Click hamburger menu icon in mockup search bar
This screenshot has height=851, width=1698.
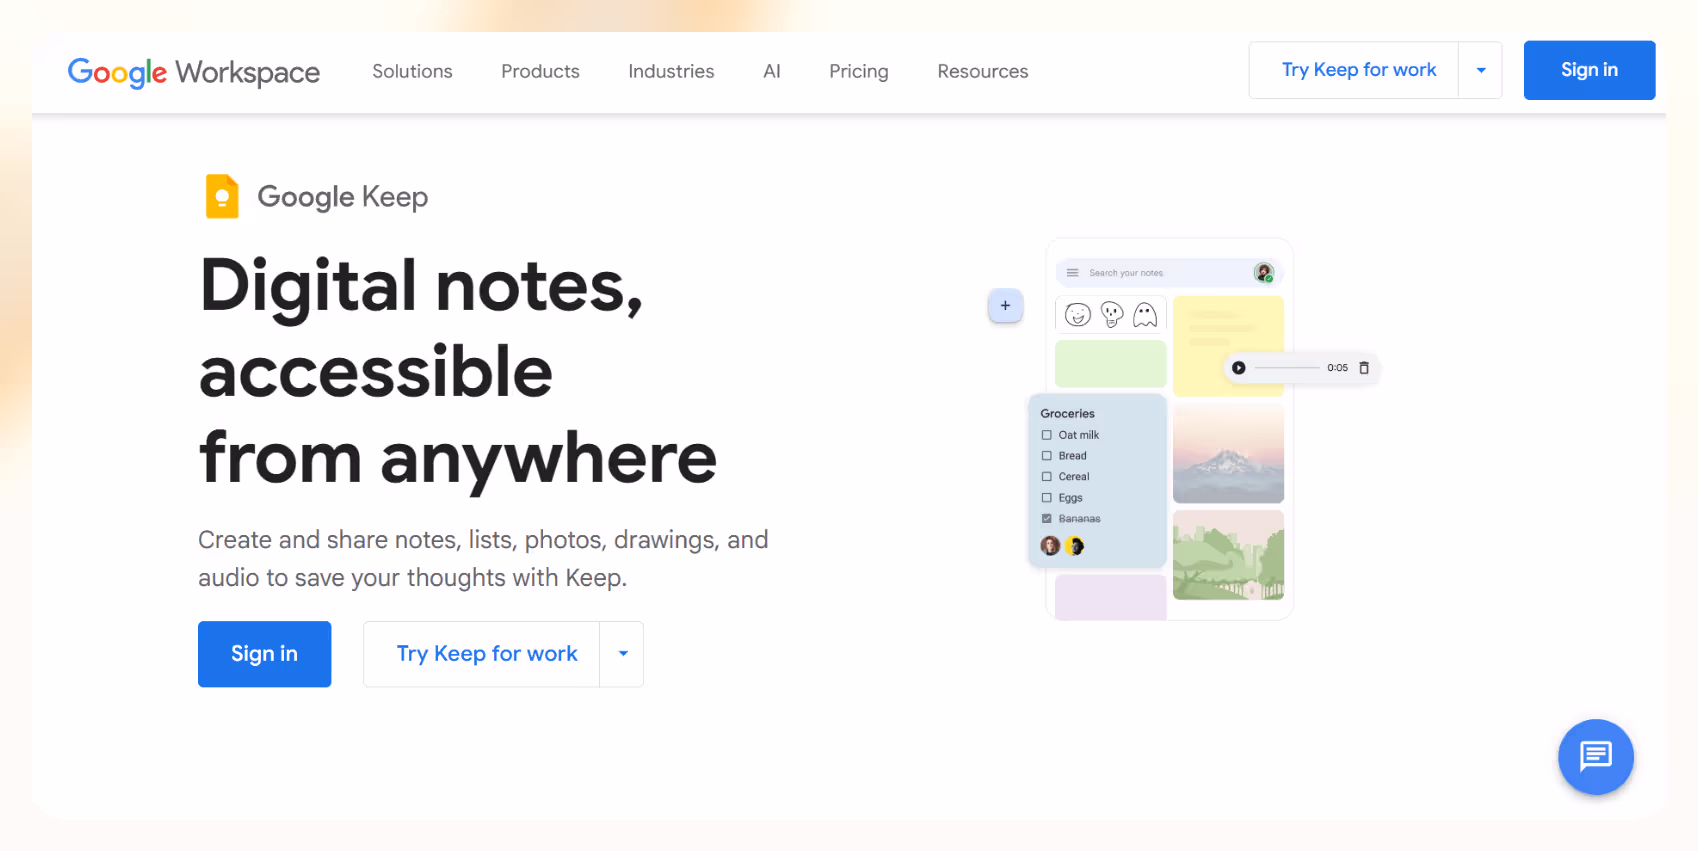[1072, 273]
